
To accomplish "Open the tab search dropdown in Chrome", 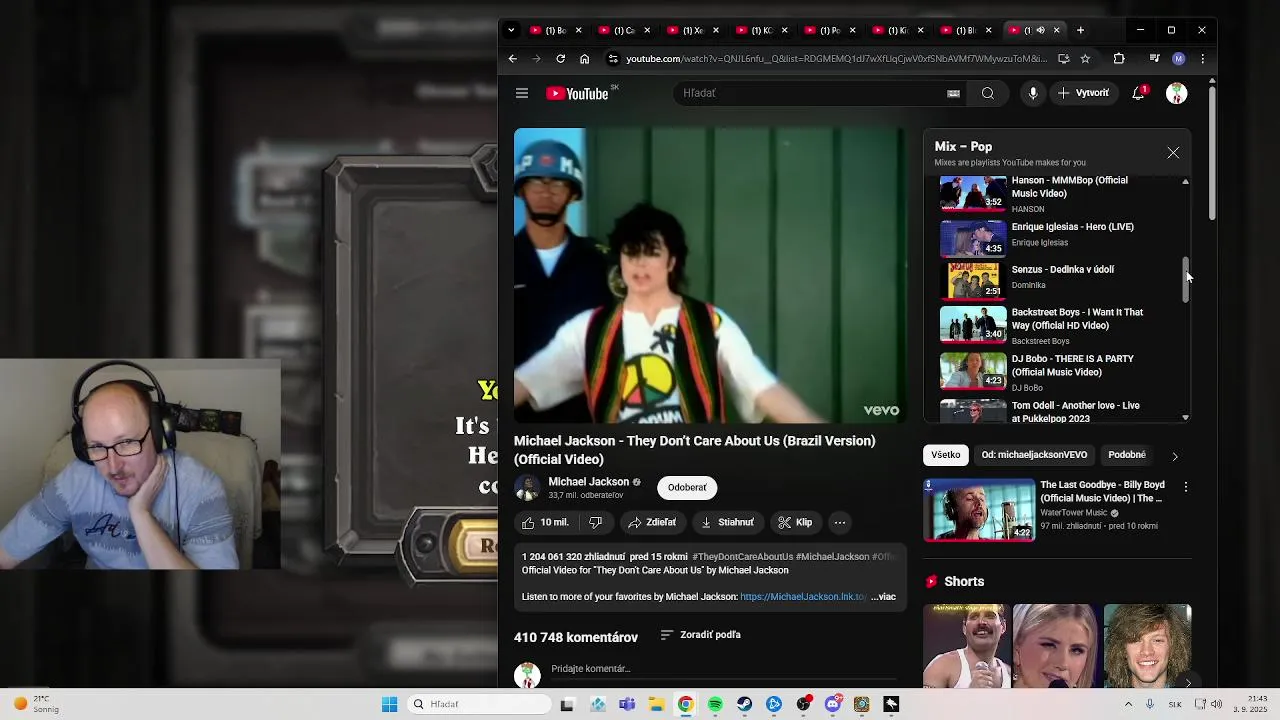I will [x=511, y=30].
